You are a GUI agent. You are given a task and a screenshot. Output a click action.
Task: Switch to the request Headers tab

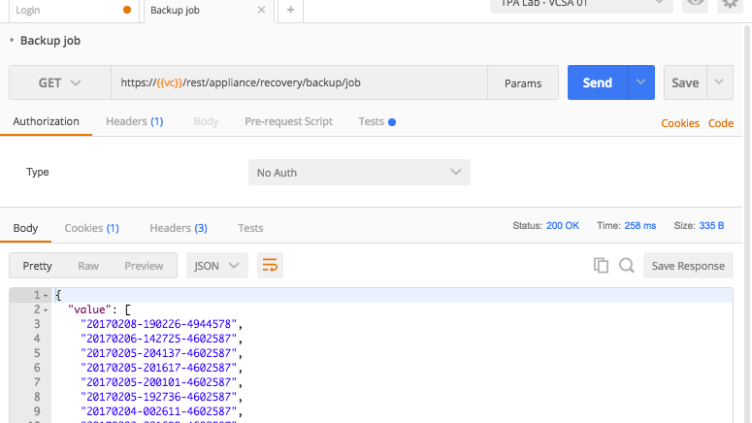pos(134,122)
